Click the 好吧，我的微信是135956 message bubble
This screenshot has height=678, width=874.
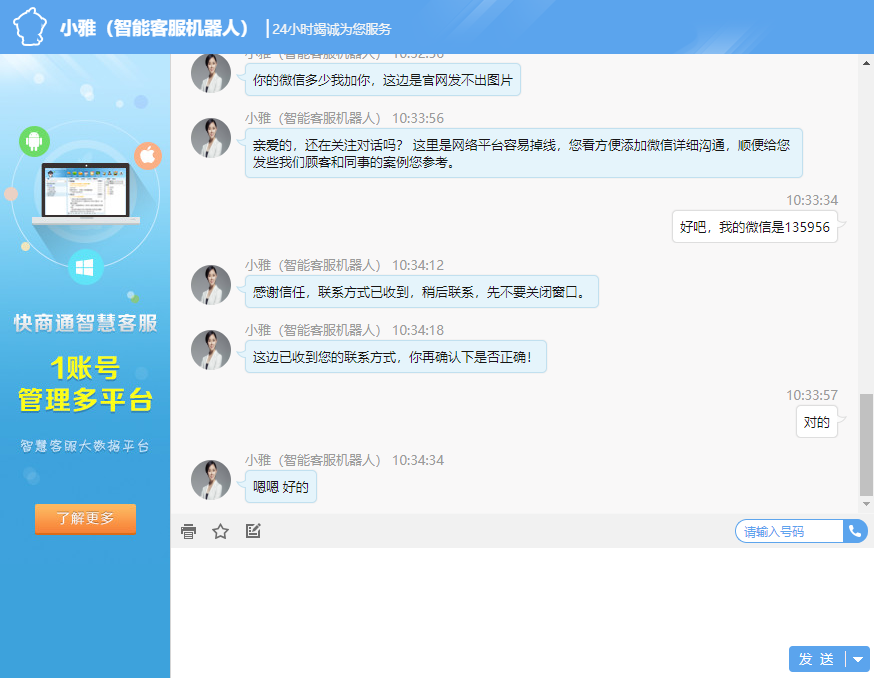click(755, 227)
